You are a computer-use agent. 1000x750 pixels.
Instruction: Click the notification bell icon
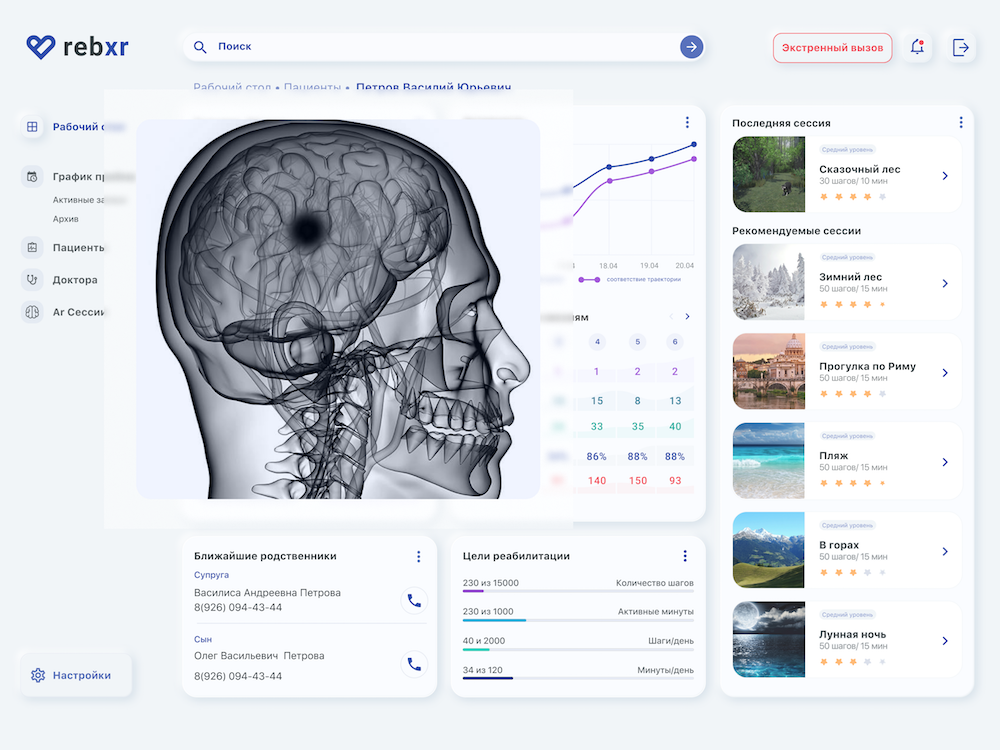[x=917, y=47]
